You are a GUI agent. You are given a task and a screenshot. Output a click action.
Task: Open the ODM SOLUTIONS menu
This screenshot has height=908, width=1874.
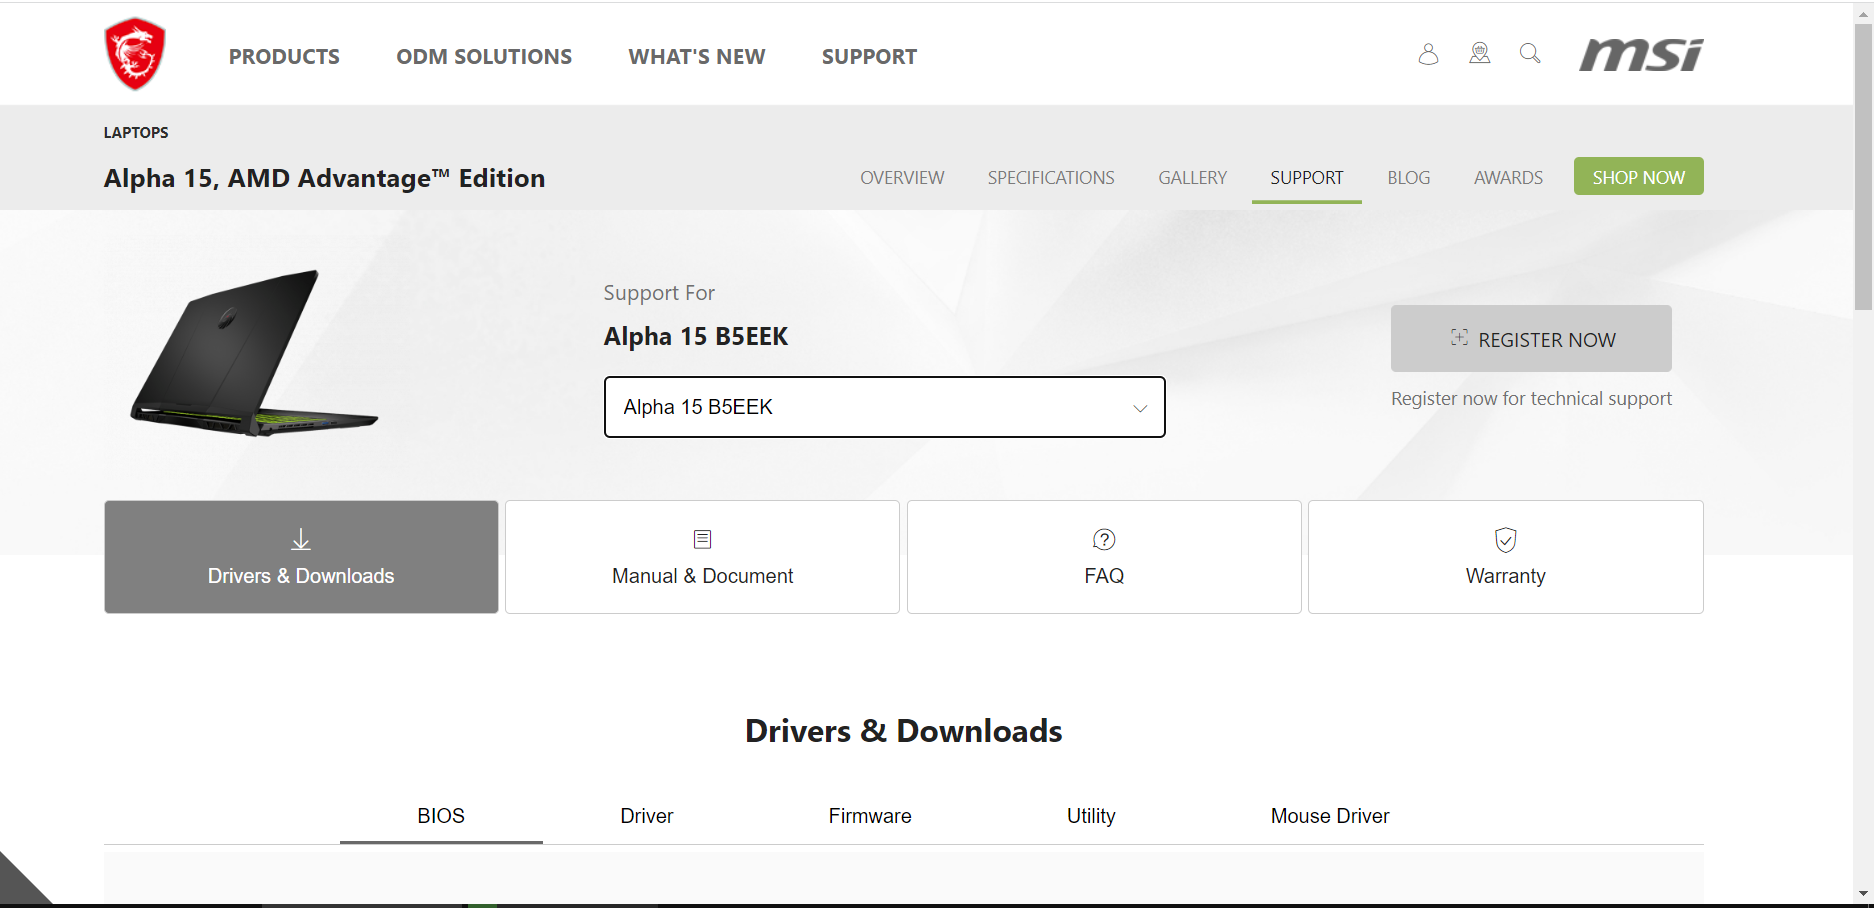(484, 57)
